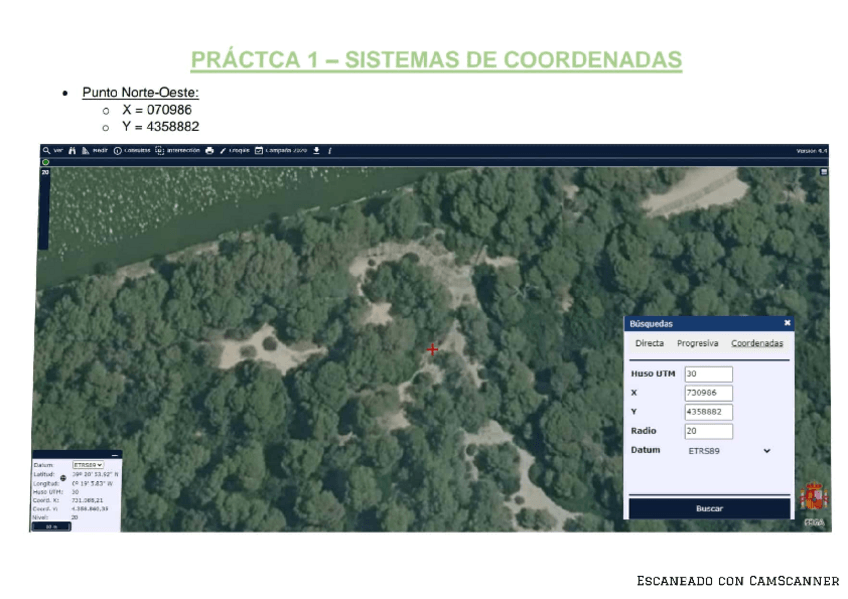Expand the Datum ETRS89 dropdown in Búsquedas

tap(767, 451)
